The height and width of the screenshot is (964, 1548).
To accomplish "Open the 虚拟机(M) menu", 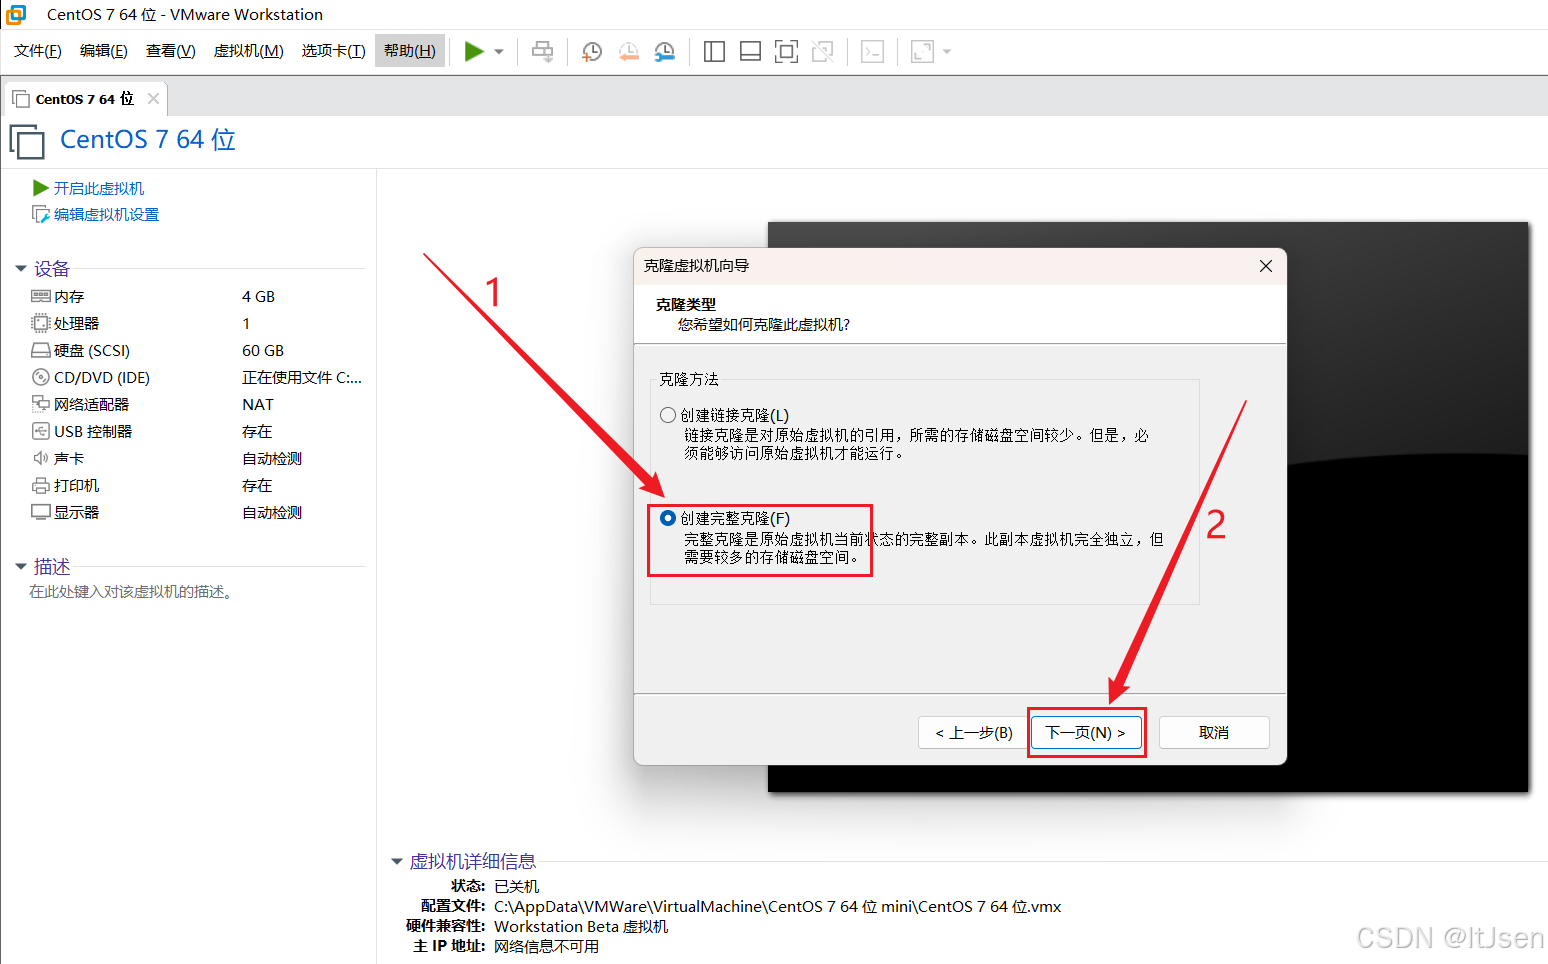I will pyautogui.click(x=249, y=51).
